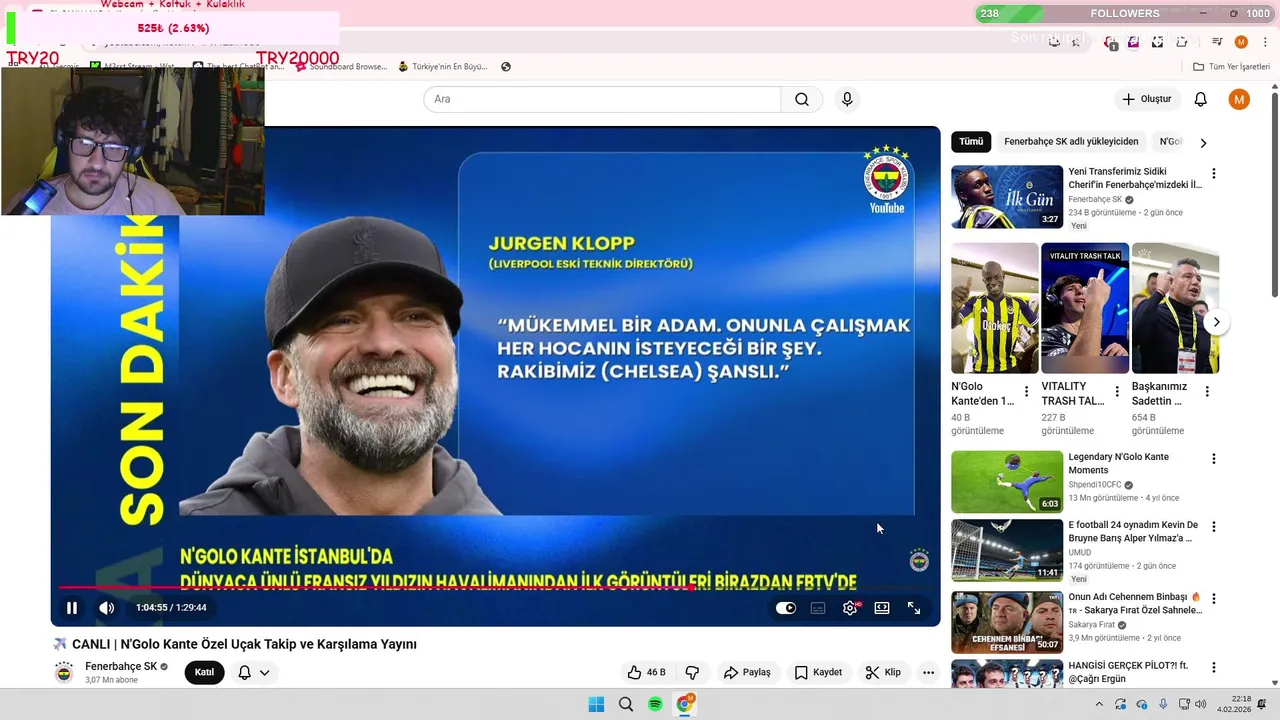Open menu for VITALITY TRASH TALK short
The height and width of the screenshot is (720, 1280).
coord(1116,392)
